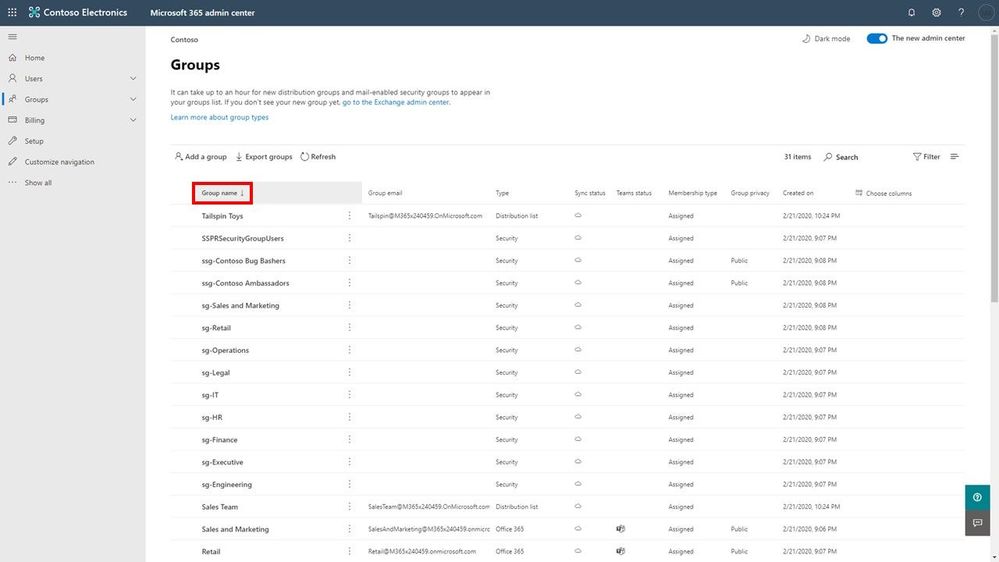Screen dimensions: 999x562
Task: Open help question mark in header
Action: (961, 12)
